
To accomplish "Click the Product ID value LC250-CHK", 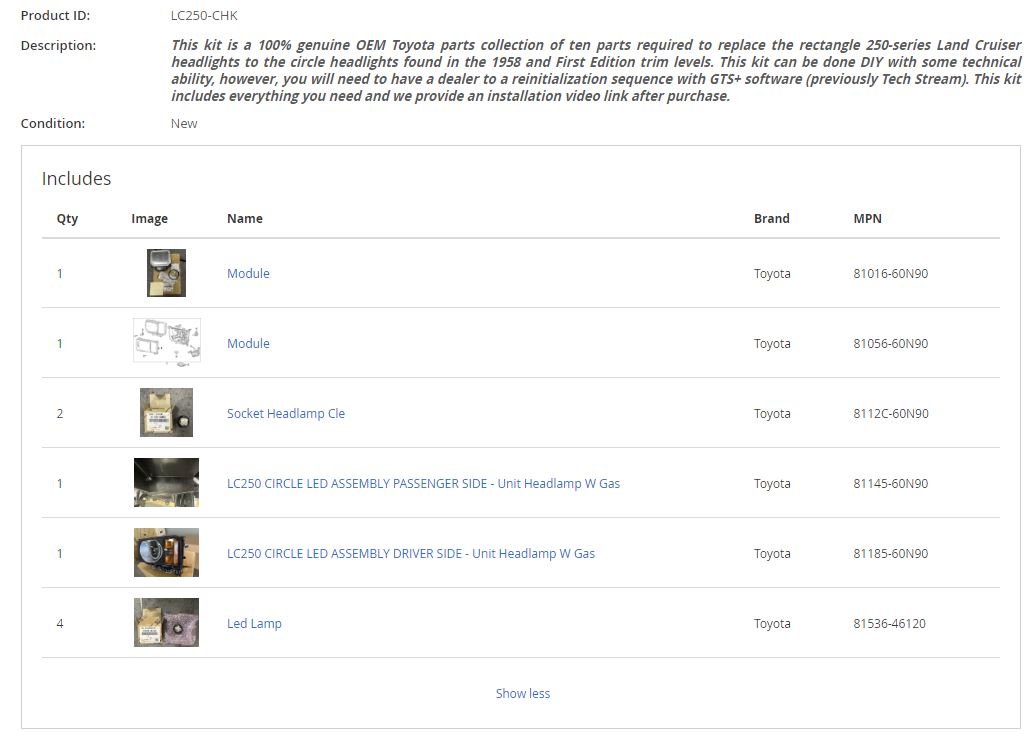I will (x=204, y=15).
